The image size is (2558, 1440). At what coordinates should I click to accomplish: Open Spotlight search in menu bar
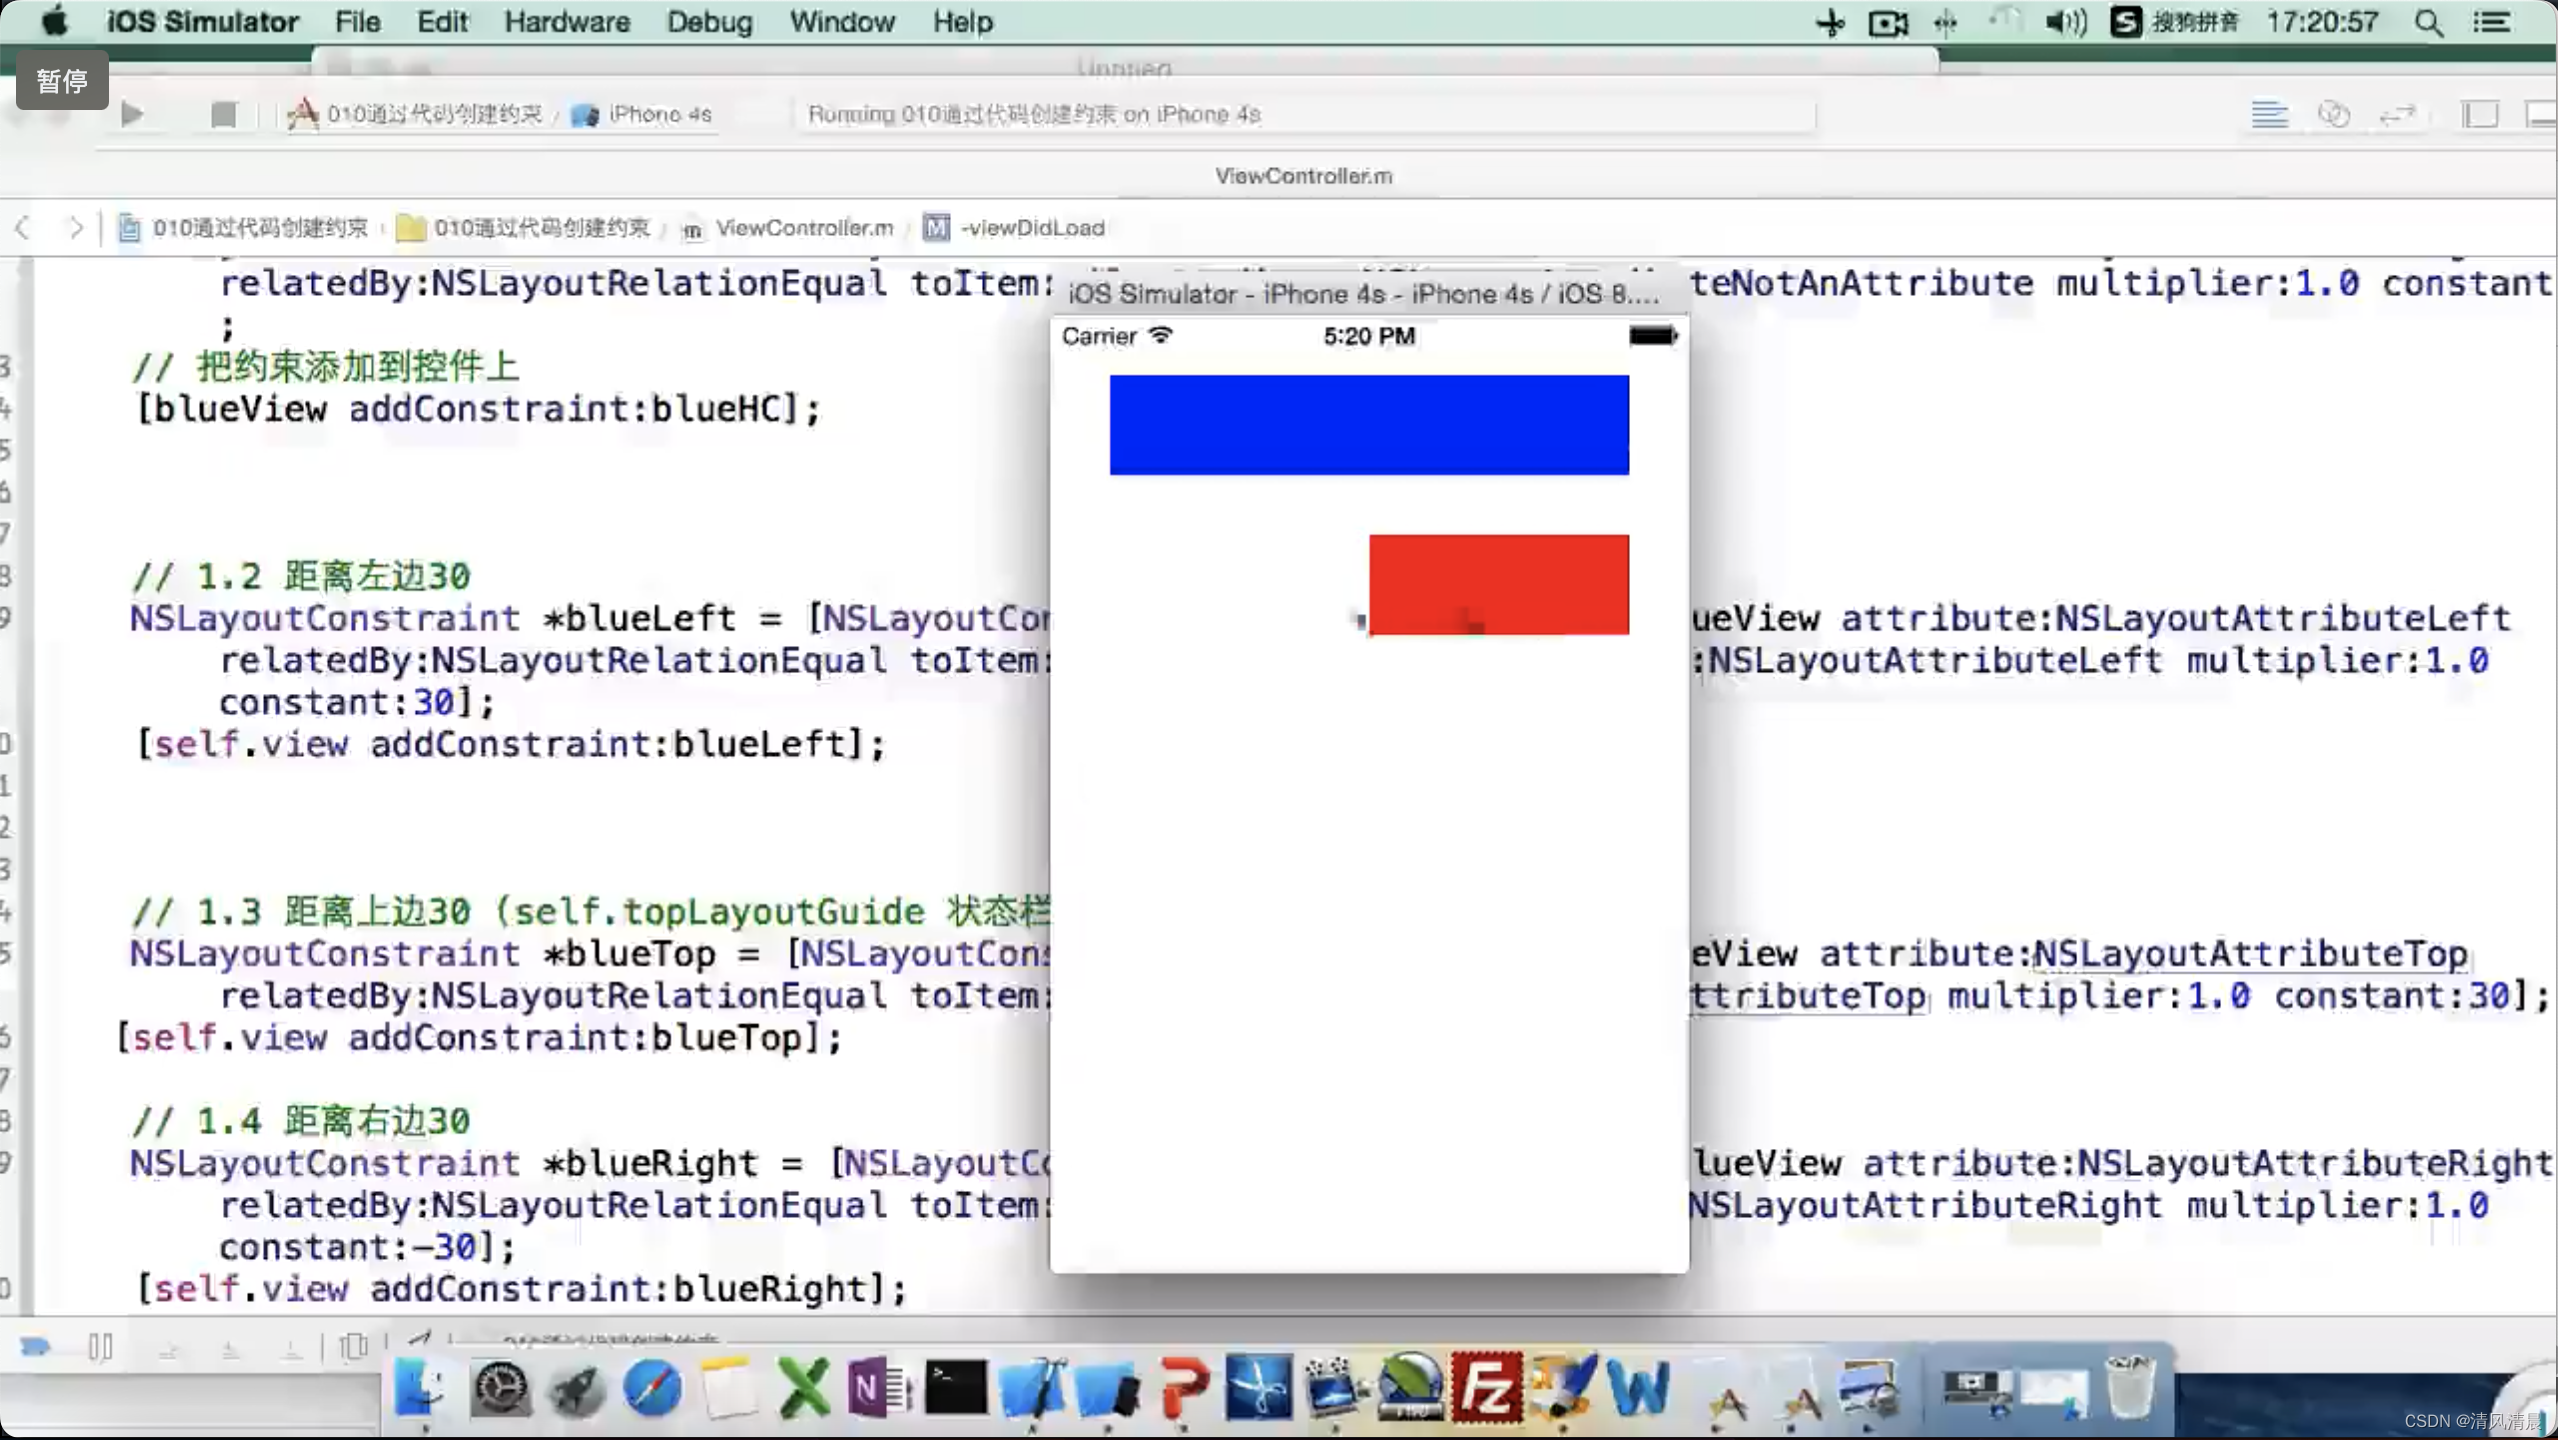pos(2429,22)
